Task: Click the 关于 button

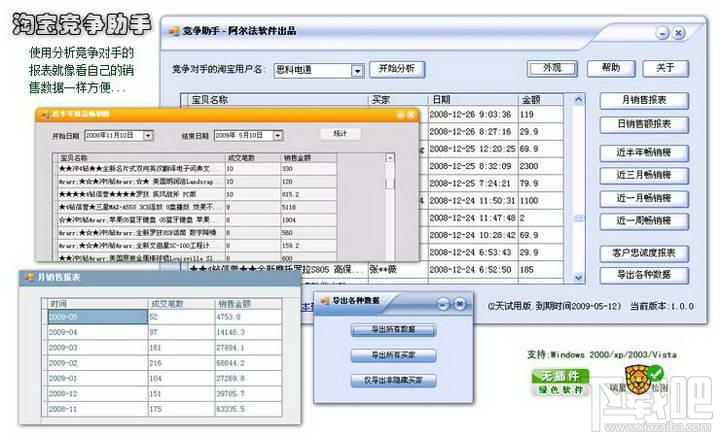Action: point(665,68)
